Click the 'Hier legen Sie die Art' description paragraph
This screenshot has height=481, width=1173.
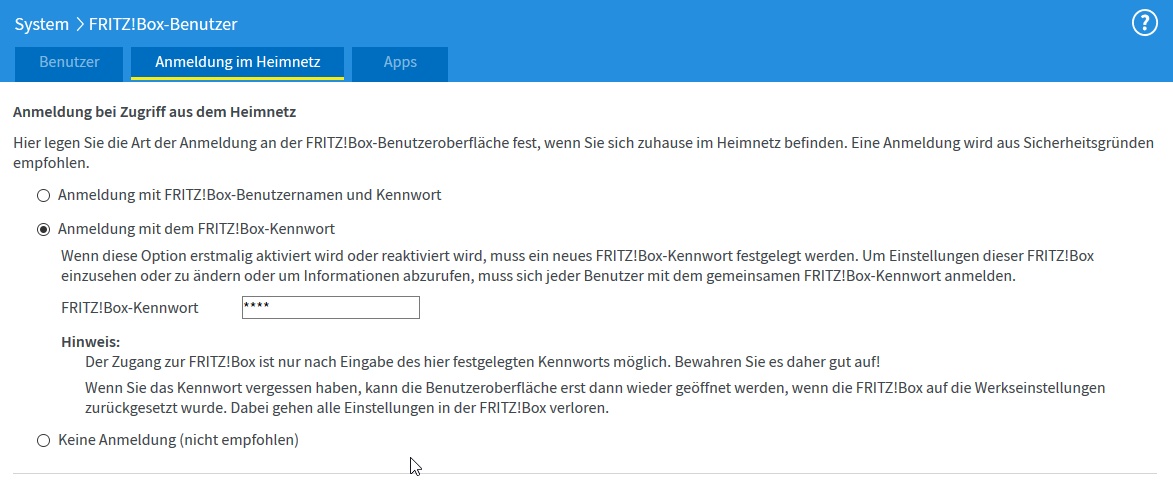point(584,152)
